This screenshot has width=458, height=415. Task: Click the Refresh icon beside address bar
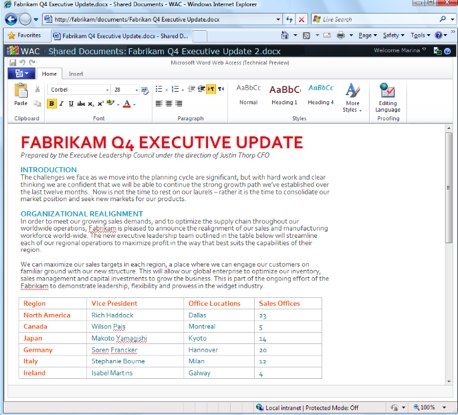(x=289, y=19)
